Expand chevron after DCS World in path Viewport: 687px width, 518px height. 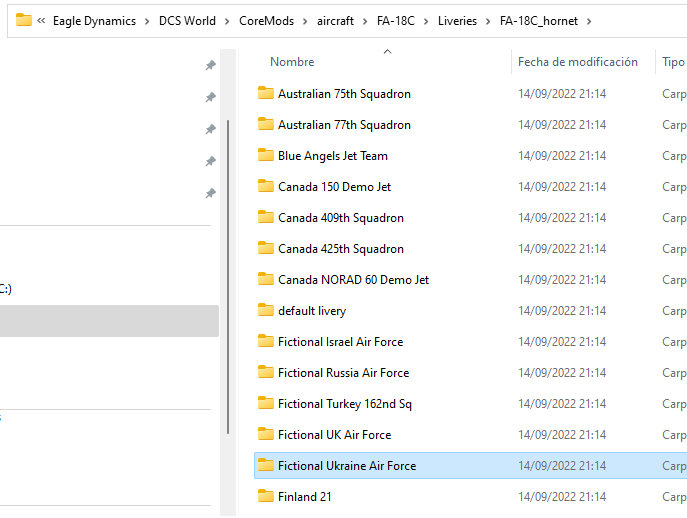click(227, 21)
